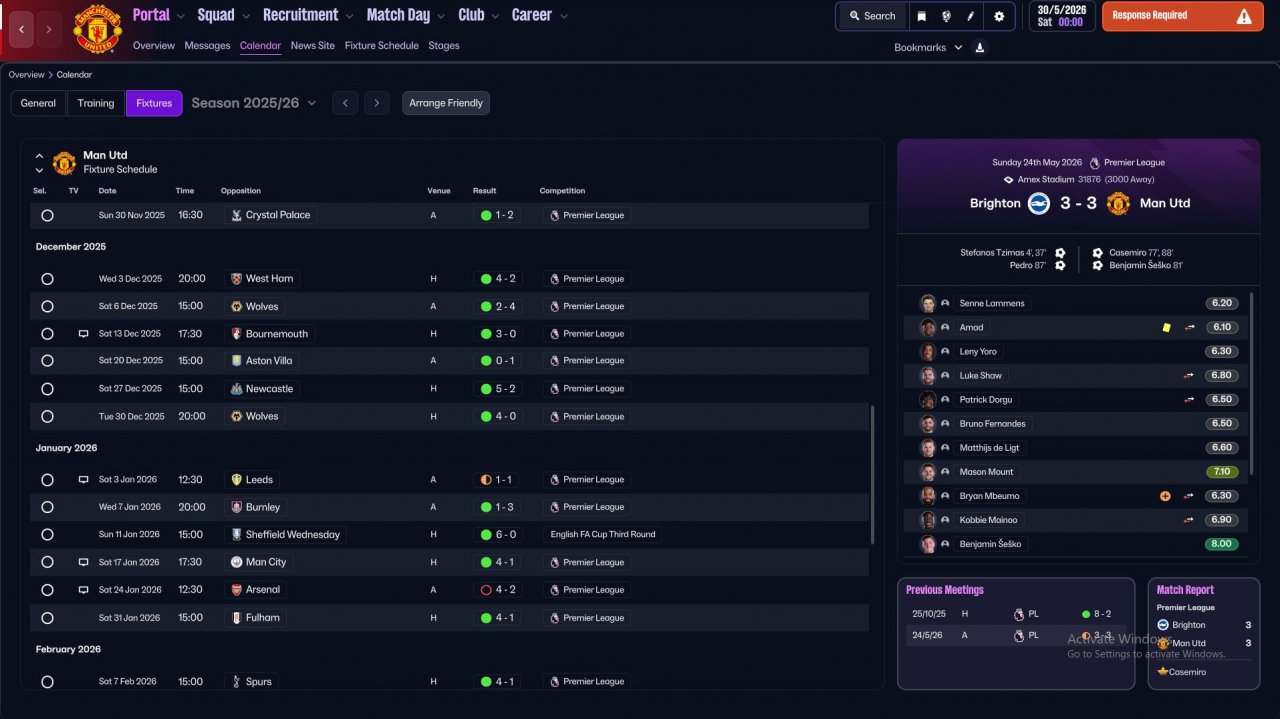The image size is (1280, 719).
Task: Click the TV icon for Leeds fixture
Action: pyautogui.click(x=84, y=480)
